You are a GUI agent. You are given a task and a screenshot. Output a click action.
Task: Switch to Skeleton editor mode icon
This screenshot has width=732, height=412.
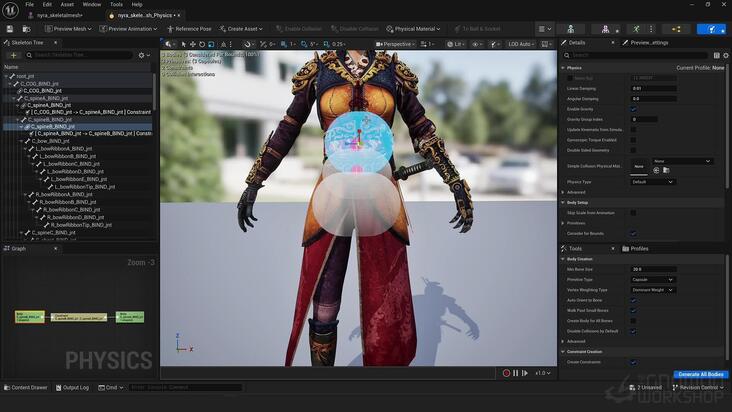click(570, 29)
